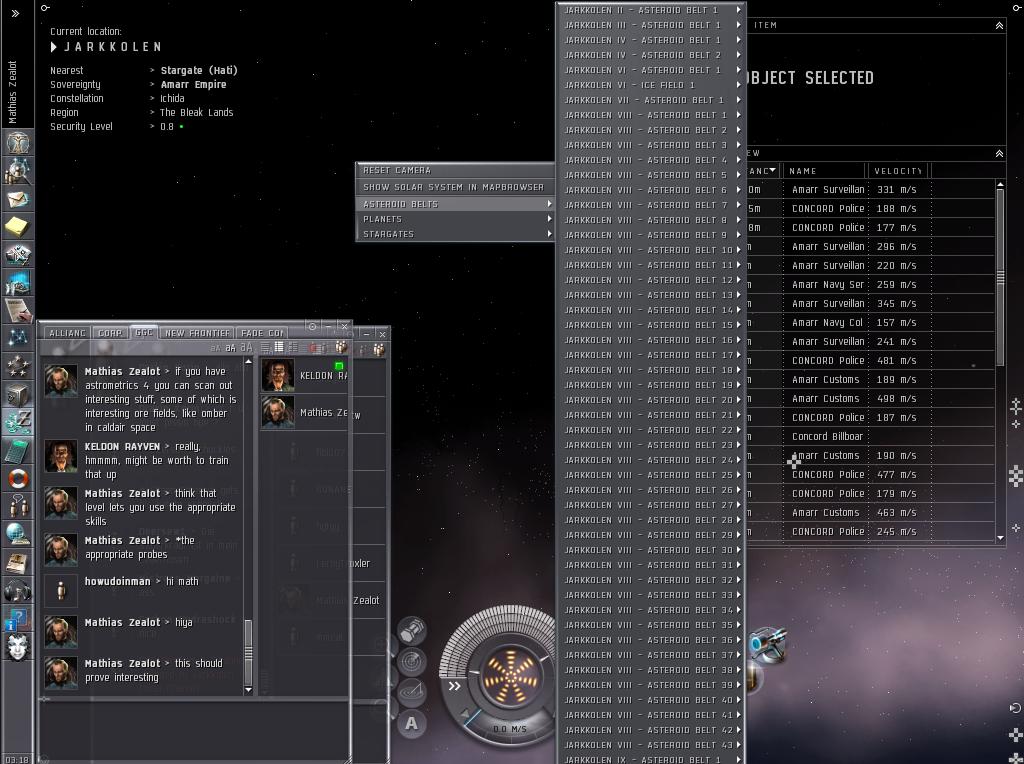Viewport: 1024px width, 764px height.
Task: Switch to the Alliance chat tab
Action: 67,333
